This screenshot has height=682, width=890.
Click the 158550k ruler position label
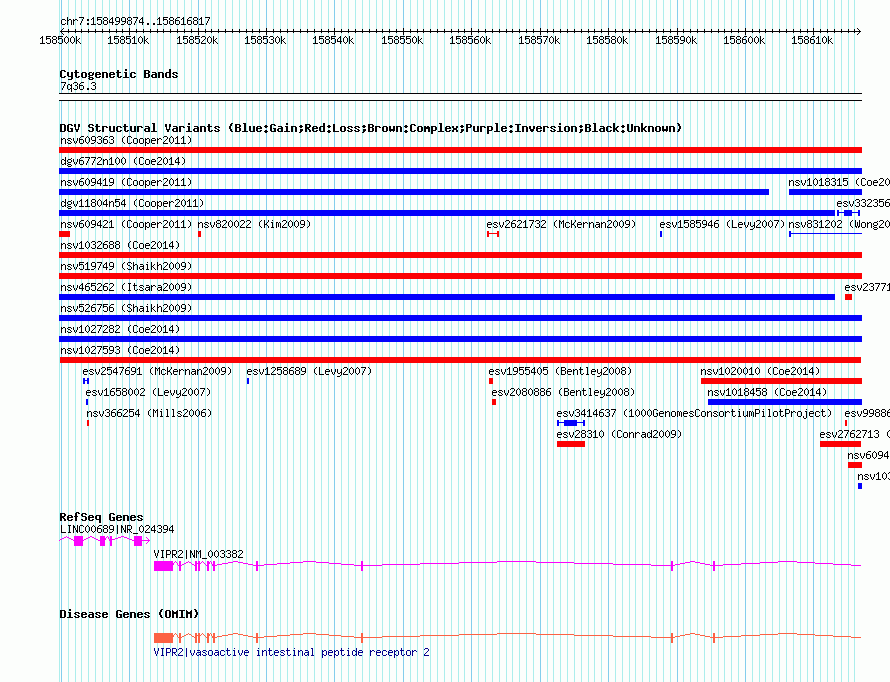[402, 40]
